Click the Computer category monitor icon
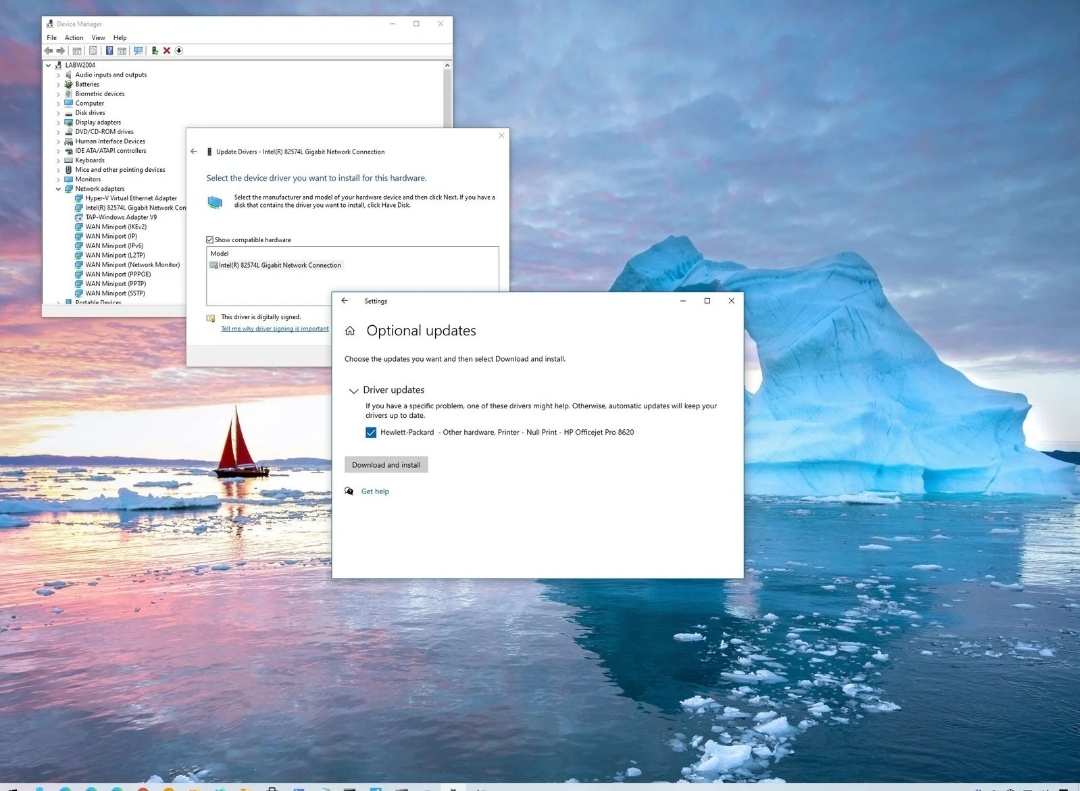The height and width of the screenshot is (791, 1080). tap(69, 103)
